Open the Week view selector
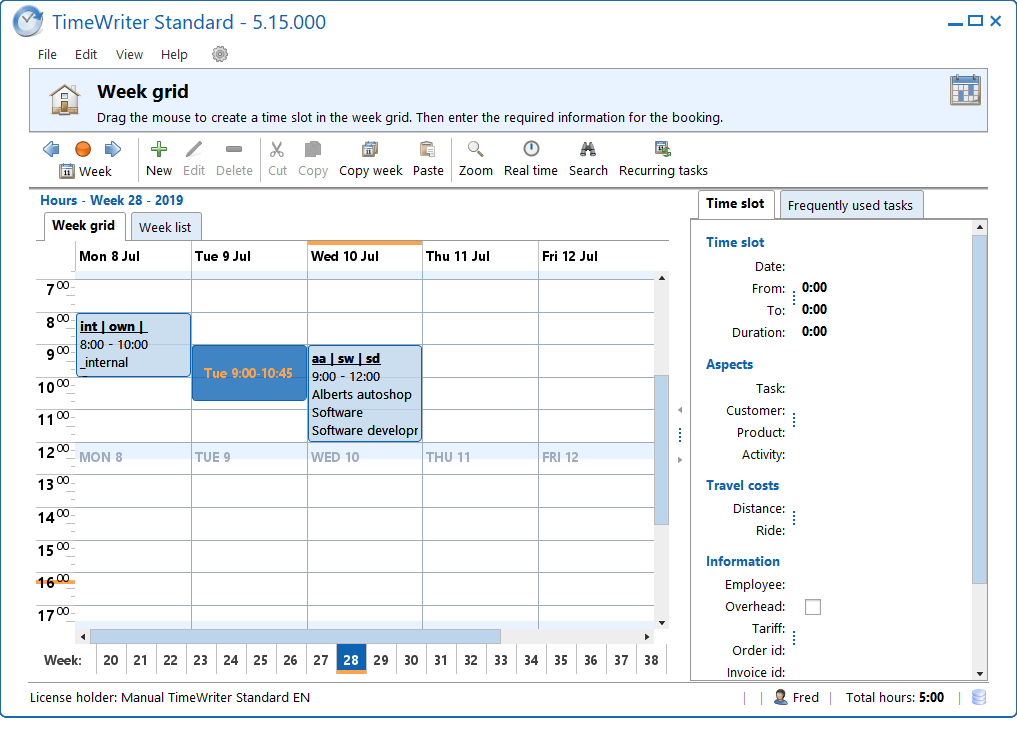This screenshot has width=1017, height=754. (x=85, y=171)
